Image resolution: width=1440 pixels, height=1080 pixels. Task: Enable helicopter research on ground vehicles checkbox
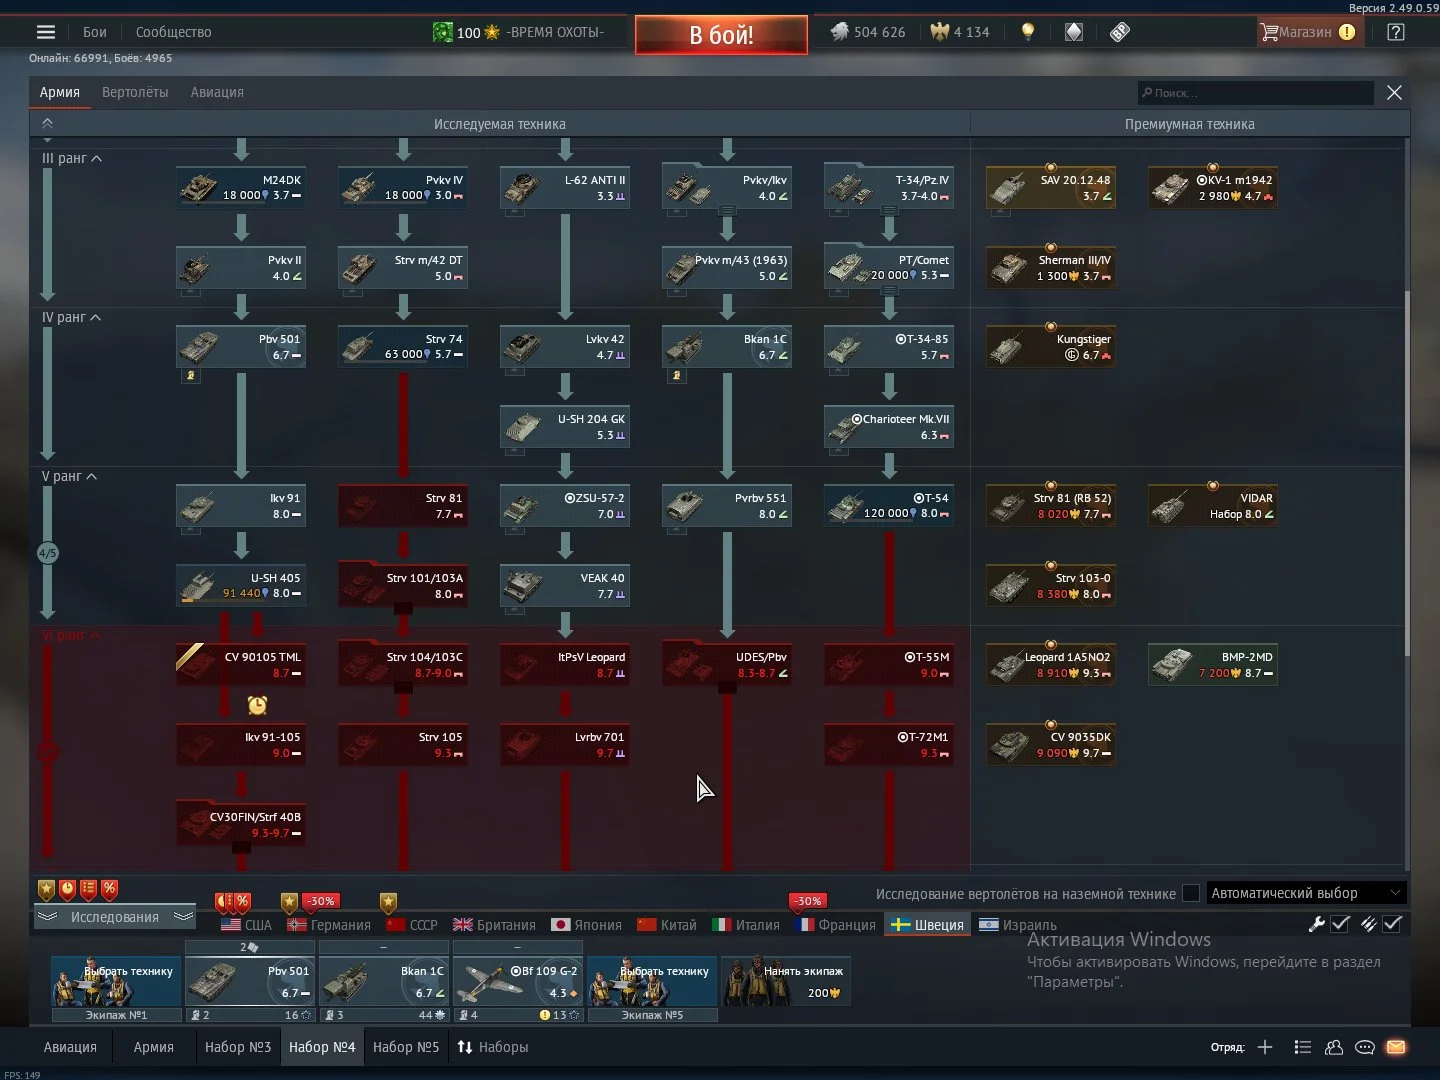1190,893
